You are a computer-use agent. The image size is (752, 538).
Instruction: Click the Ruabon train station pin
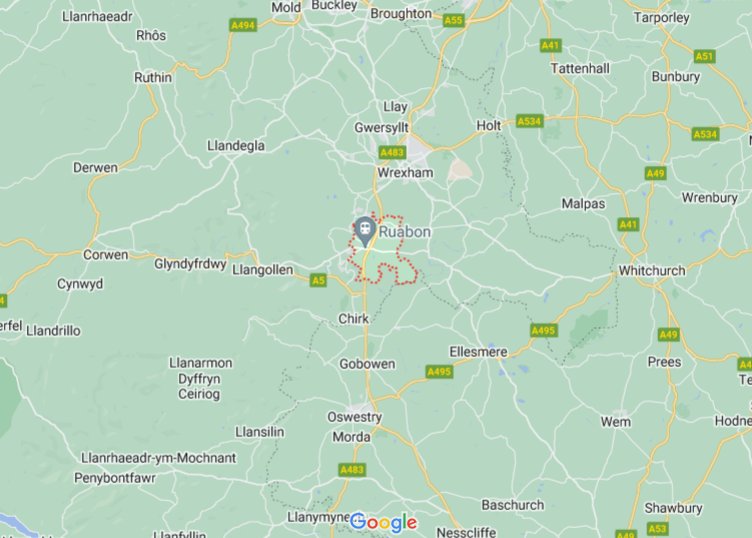tap(365, 231)
